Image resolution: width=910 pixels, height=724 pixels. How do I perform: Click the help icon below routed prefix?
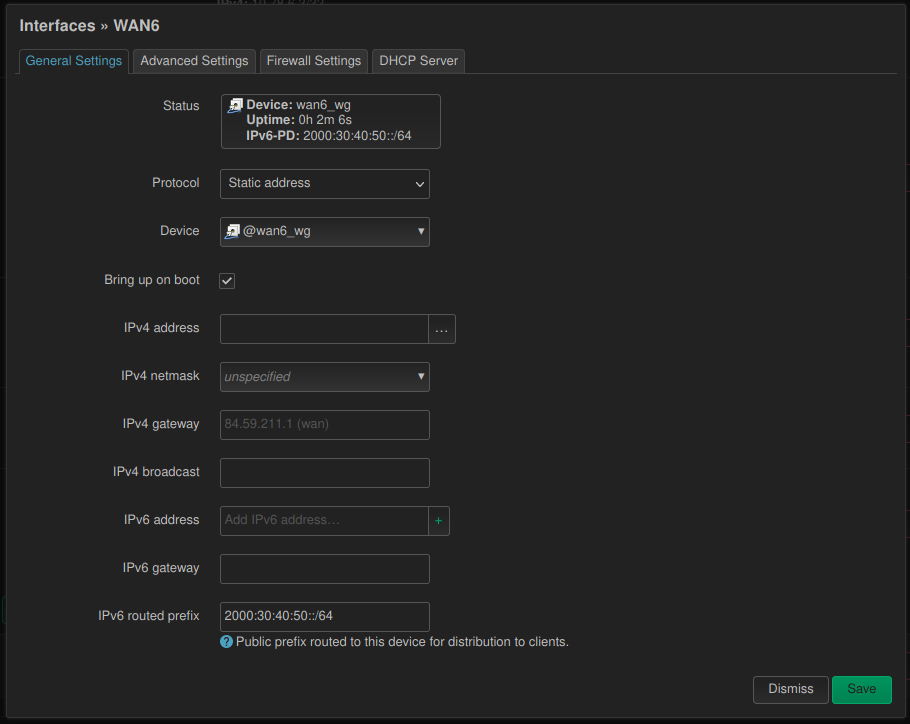226,642
